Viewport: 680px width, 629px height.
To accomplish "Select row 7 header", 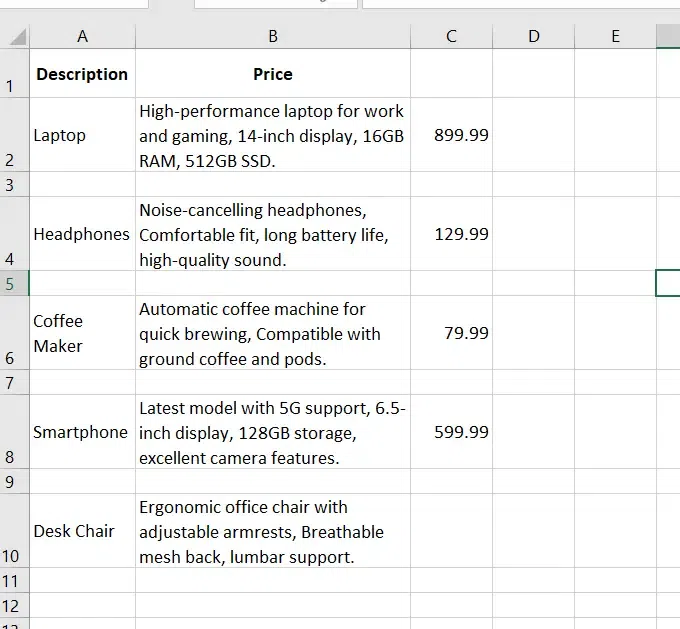I will pos(14,382).
